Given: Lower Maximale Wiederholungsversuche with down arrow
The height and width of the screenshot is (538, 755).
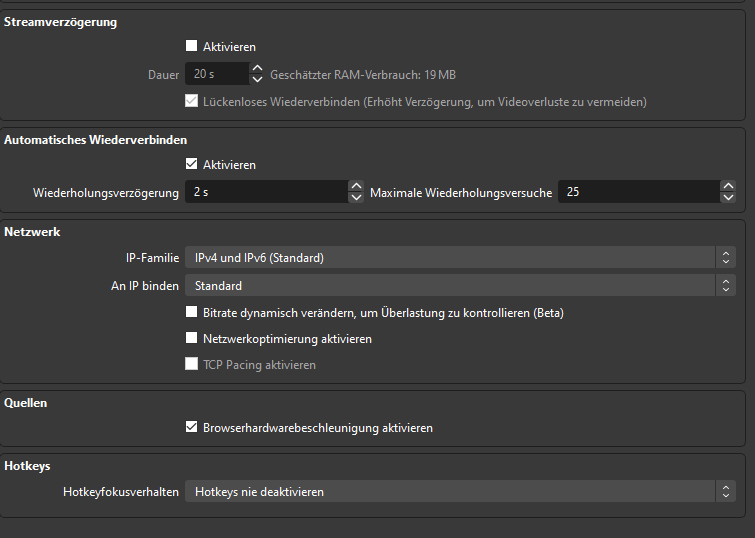Looking at the screenshot, I should (x=727, y=198).
